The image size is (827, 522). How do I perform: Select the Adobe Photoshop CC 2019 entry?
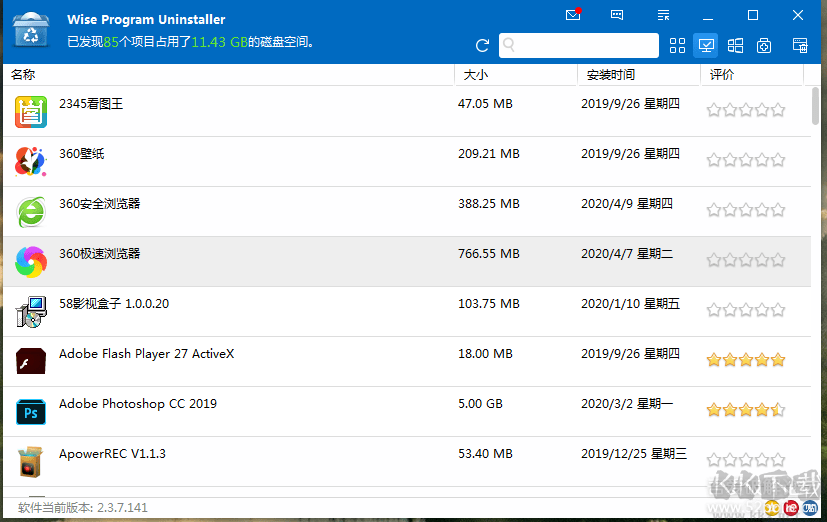pos(138,404)
